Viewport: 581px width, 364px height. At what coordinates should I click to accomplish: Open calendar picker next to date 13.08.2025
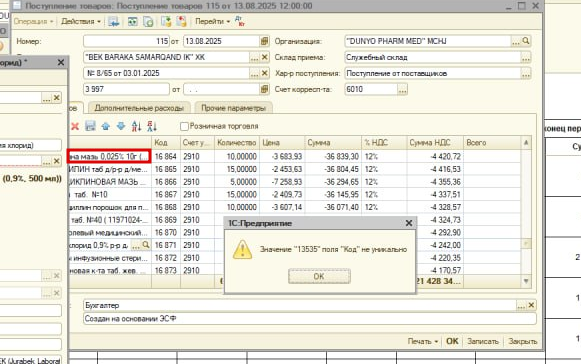[264, 41]
